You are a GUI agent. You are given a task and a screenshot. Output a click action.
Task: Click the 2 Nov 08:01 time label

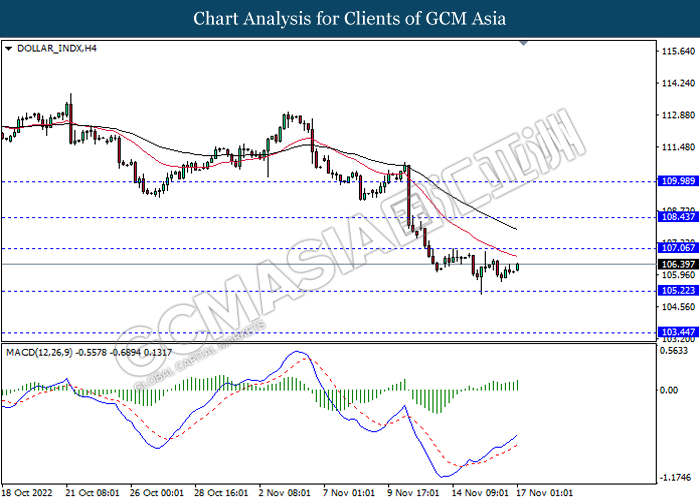point(284,493)
